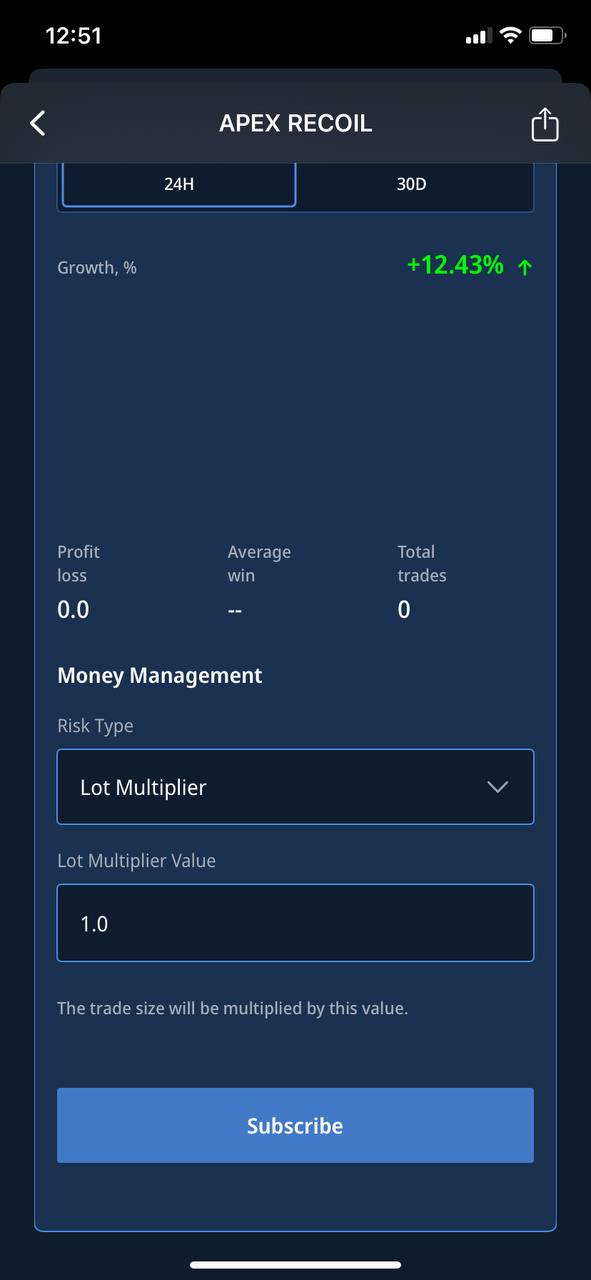Tap the 12:51 clock
This screenshot has height=1280, width=591.
[x=74, y=36]
